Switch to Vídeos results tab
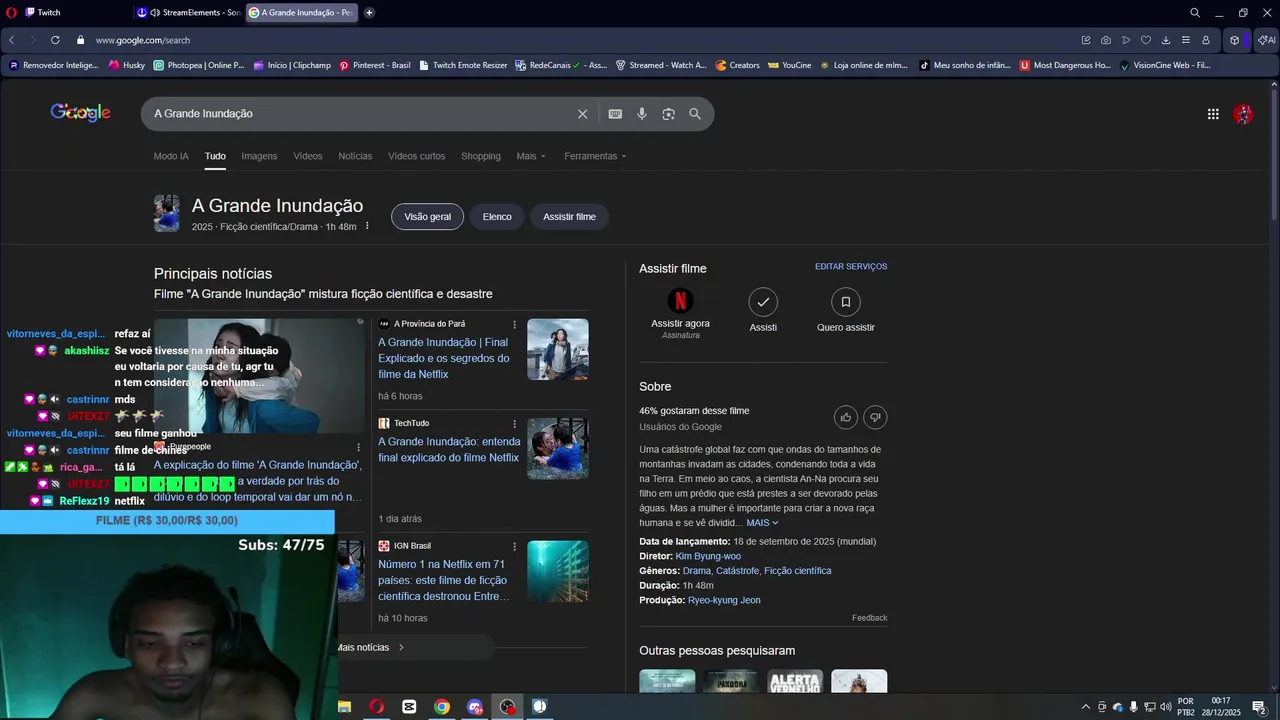Screen dimensions: 1280x720 308,156
